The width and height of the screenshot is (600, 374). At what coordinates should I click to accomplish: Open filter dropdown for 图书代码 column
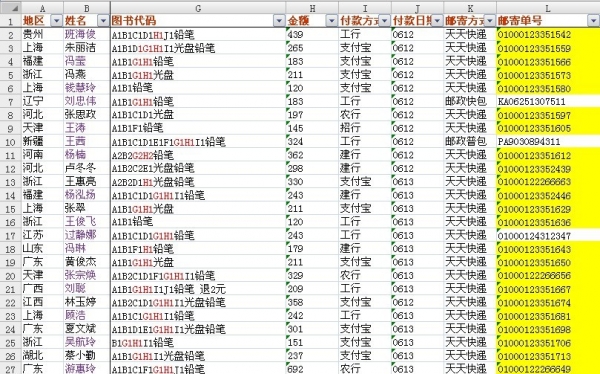[279, 21]
